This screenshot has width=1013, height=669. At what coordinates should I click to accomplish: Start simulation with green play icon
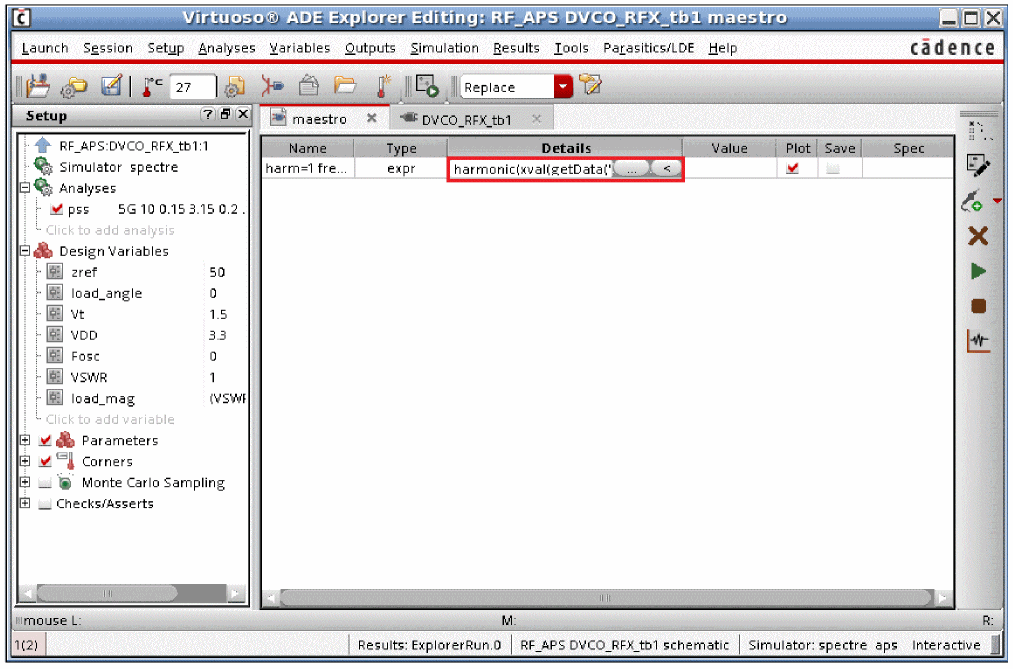(978, 271)
